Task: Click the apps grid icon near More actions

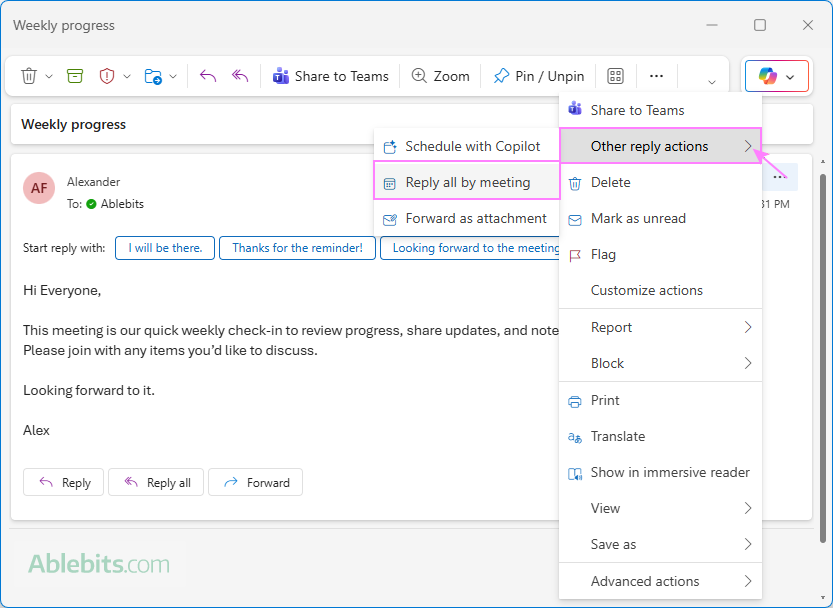Action: click(615, 75)
